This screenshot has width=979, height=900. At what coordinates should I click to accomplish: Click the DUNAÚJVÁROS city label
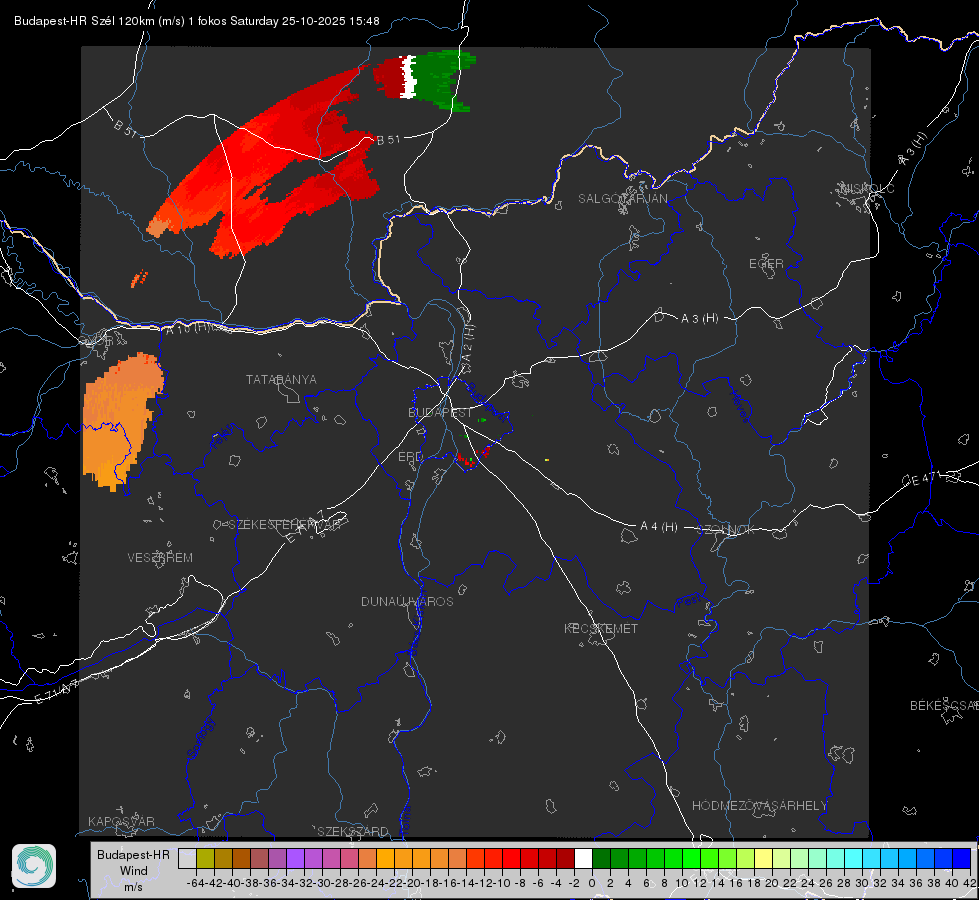point(407,601)
